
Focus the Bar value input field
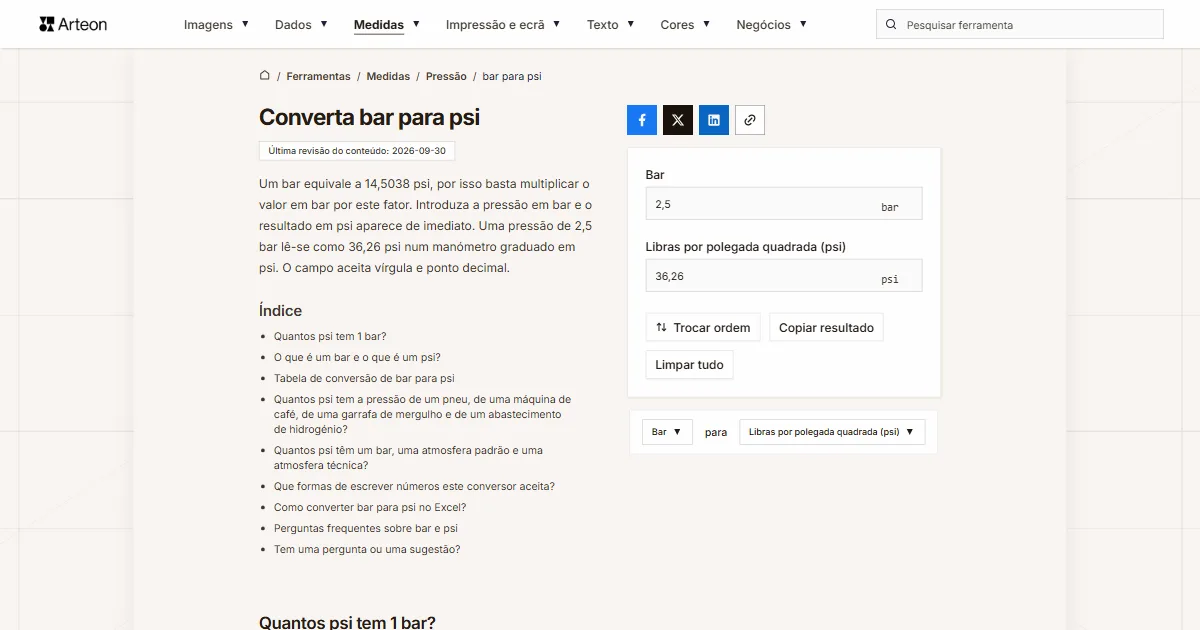784,204
